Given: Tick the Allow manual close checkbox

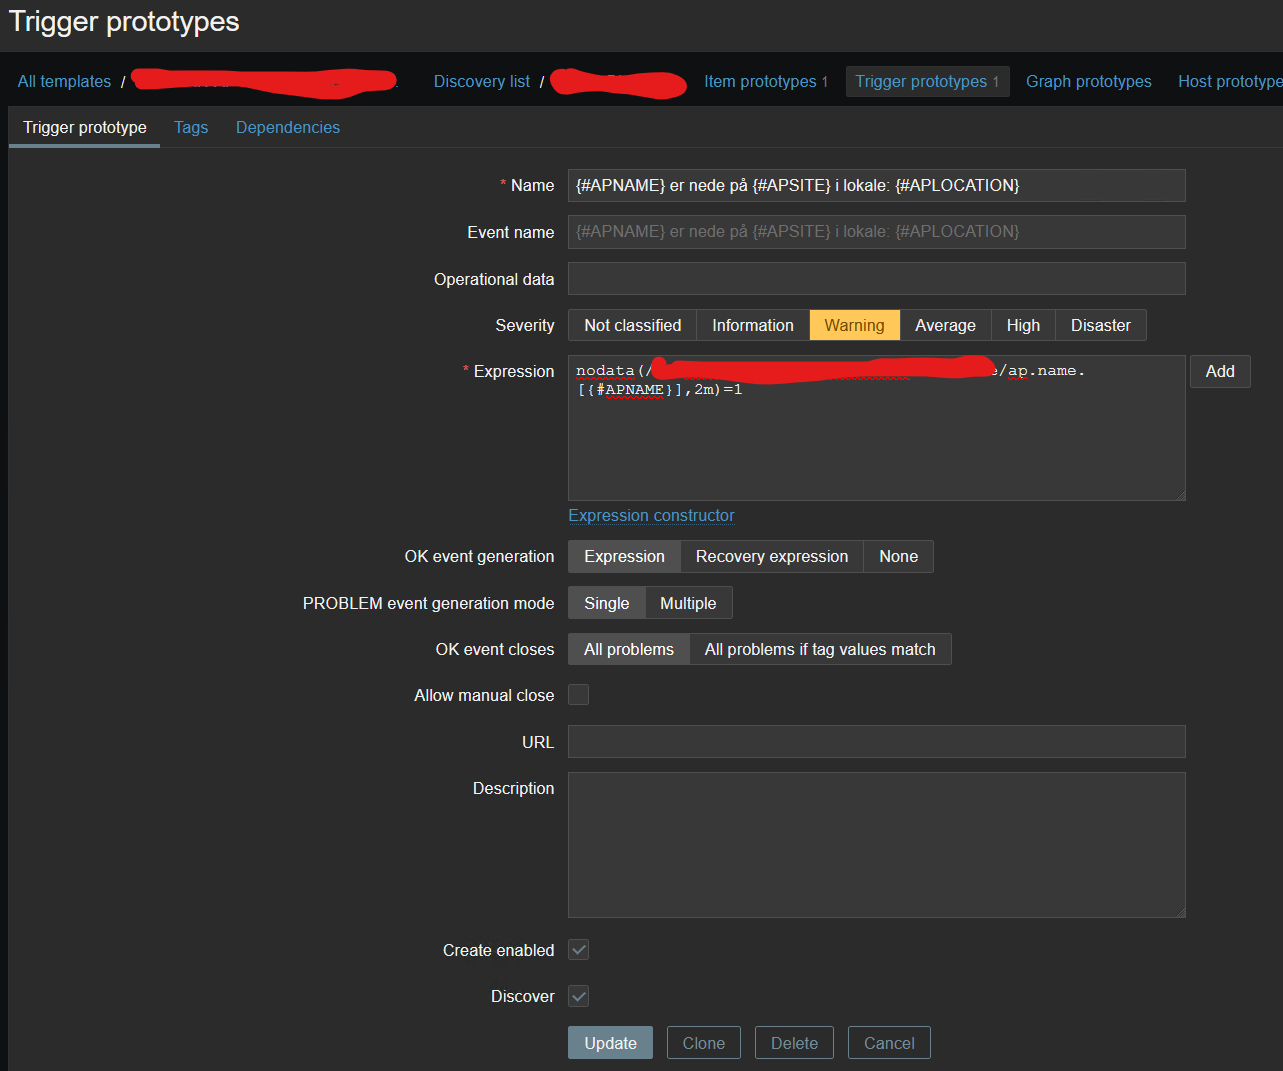Looking at the screenshot, I should coord(578,695).
